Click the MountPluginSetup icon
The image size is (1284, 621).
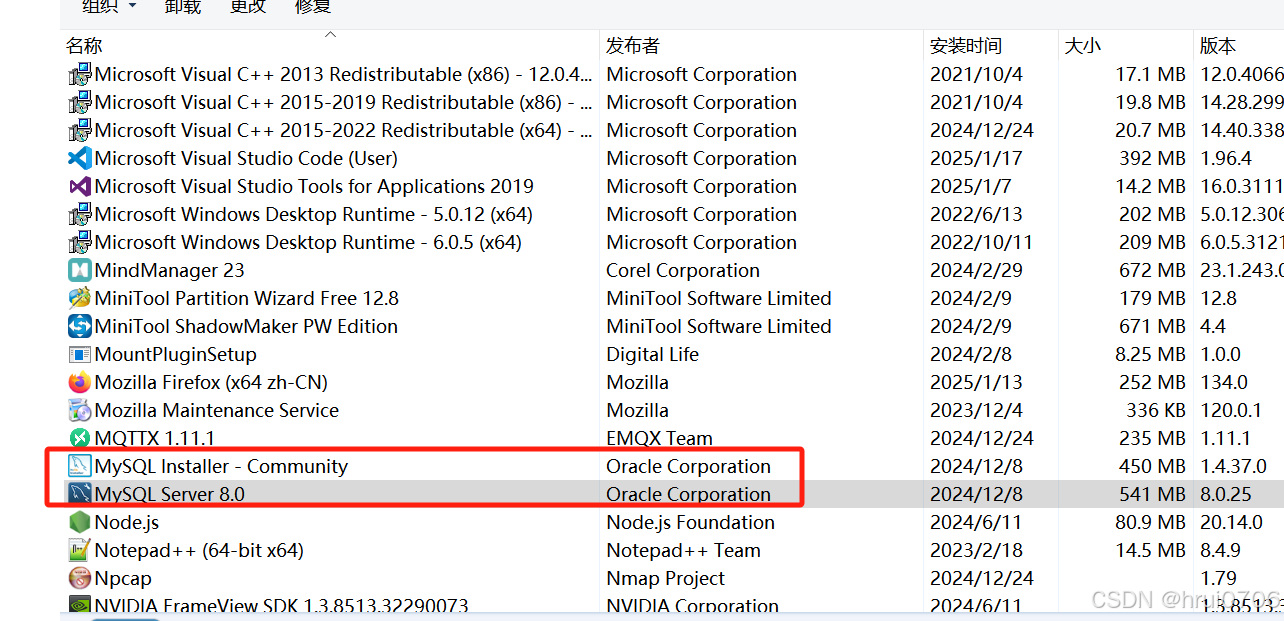tap(80, 354)
